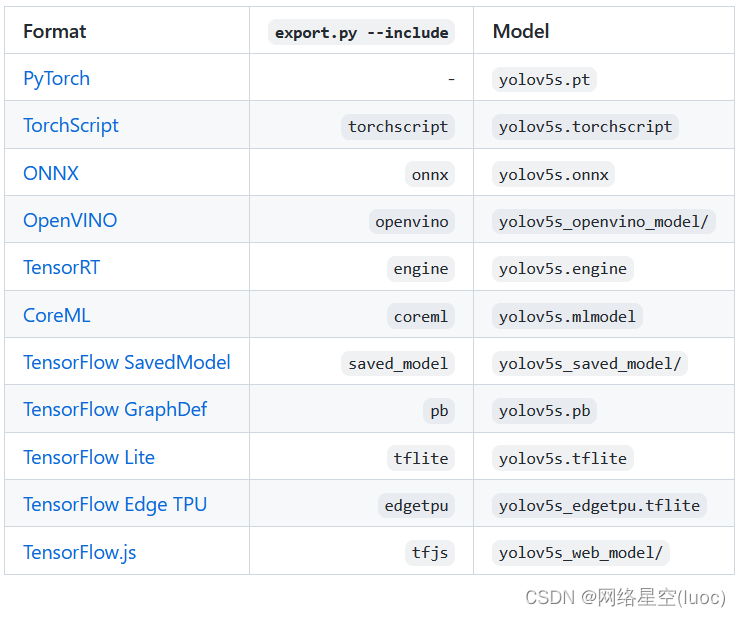Click the yolov5s.pt model code
740x617 pixels.
tap(544, 80)
